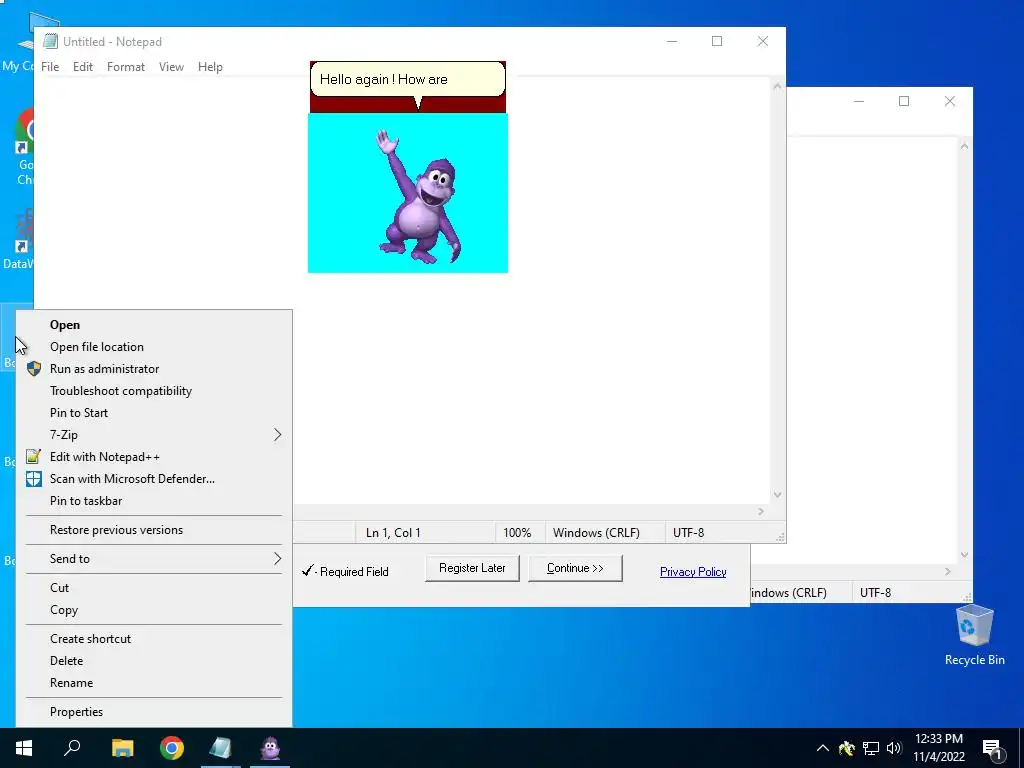Launch Google Chrome from the taskbar

(x=172, y=748)
